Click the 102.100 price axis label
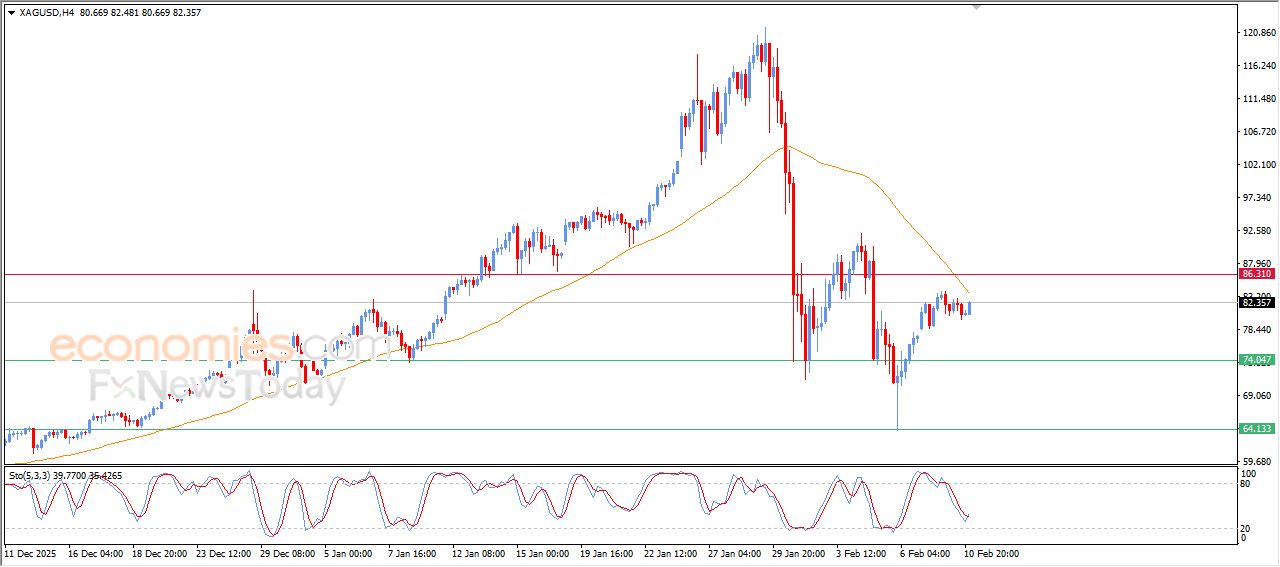The image size is (1280, 567). (x=1257, y=165)
